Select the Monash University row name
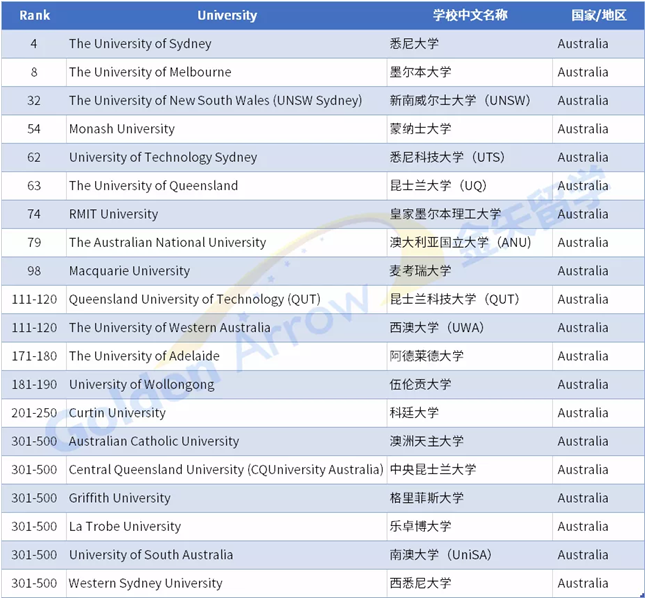 121,129
